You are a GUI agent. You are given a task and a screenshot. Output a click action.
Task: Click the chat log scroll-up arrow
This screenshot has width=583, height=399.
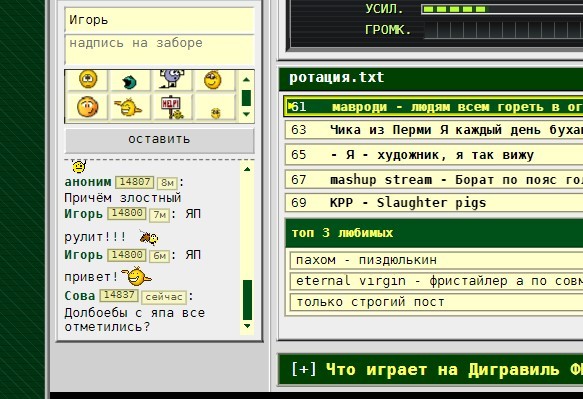[247, 169]
